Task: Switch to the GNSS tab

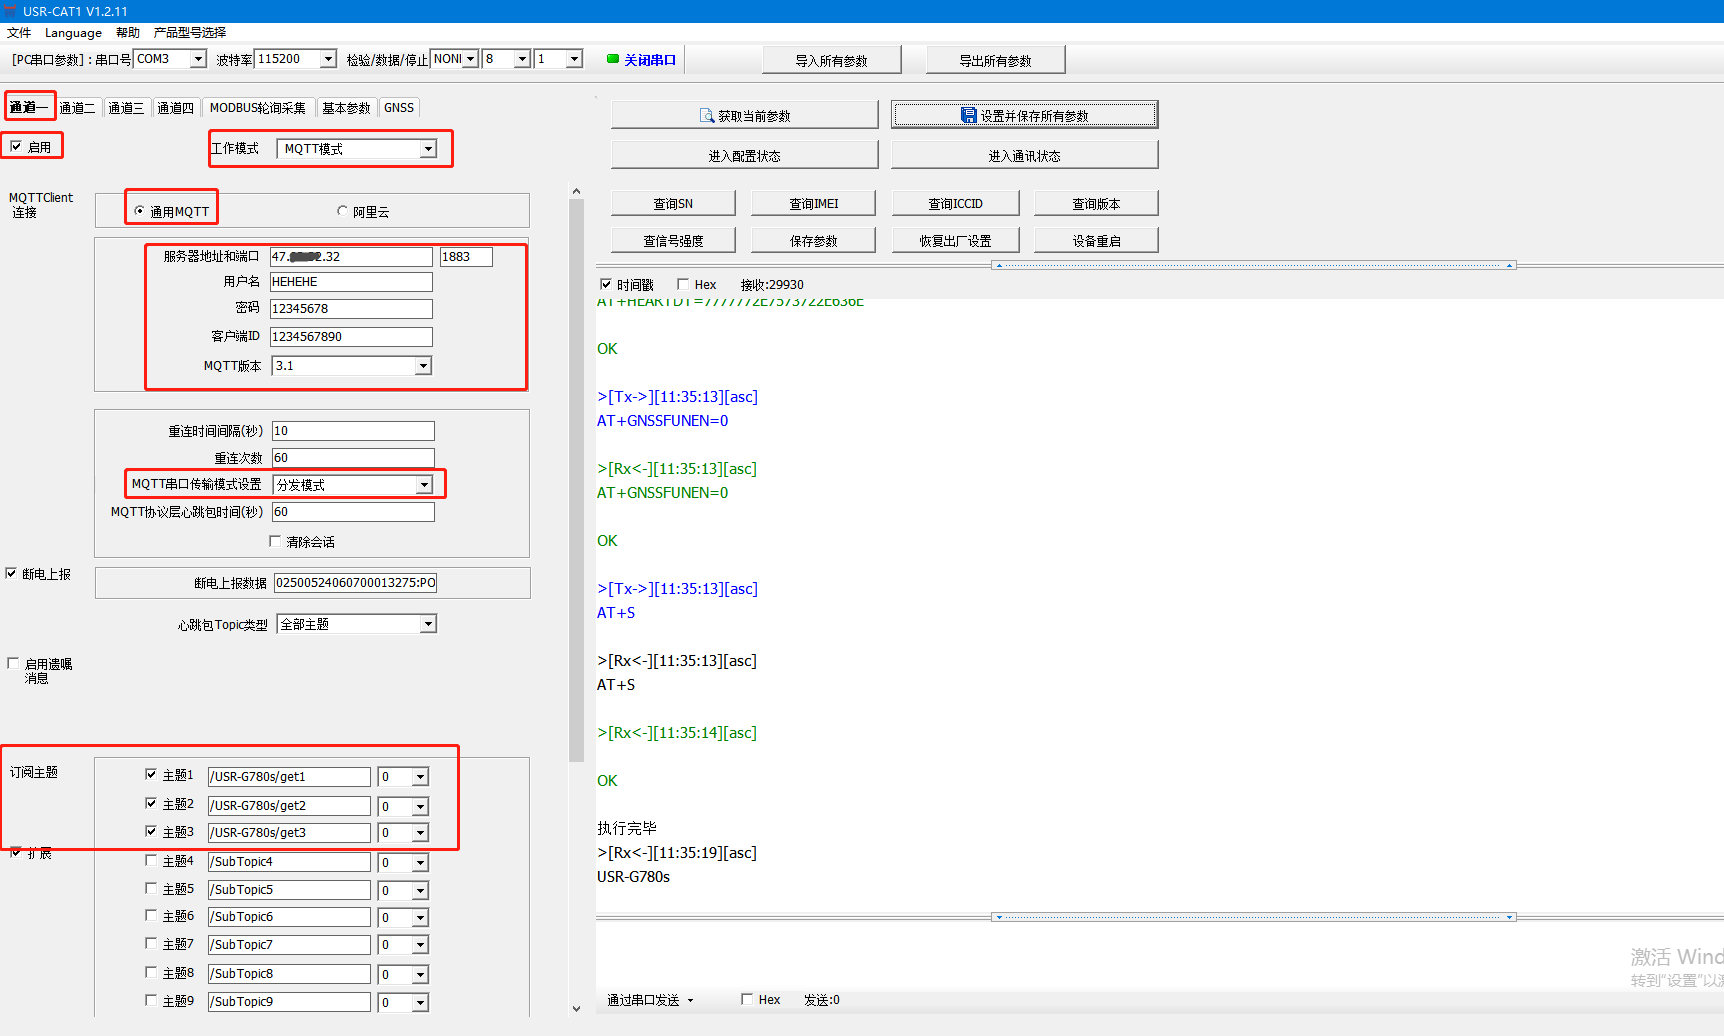Action: pos(398,108)
